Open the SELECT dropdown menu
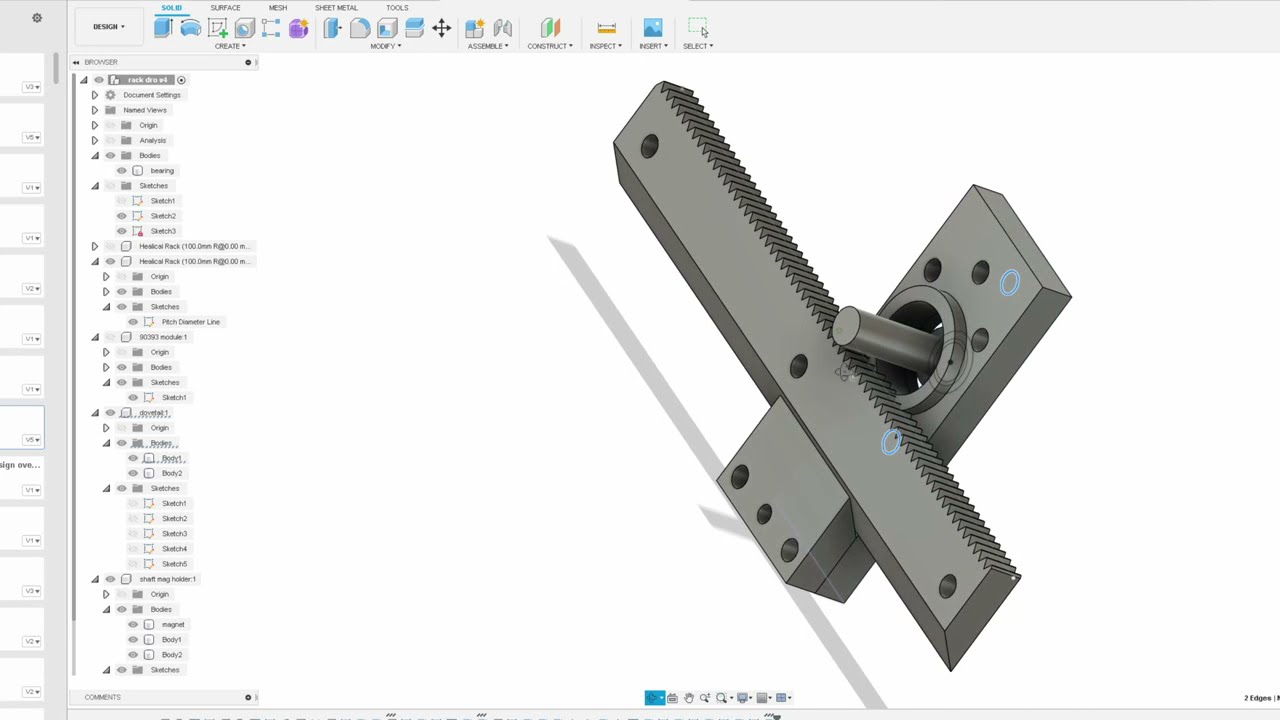This screenshot has width=1280, height=720. click(698, 46)
